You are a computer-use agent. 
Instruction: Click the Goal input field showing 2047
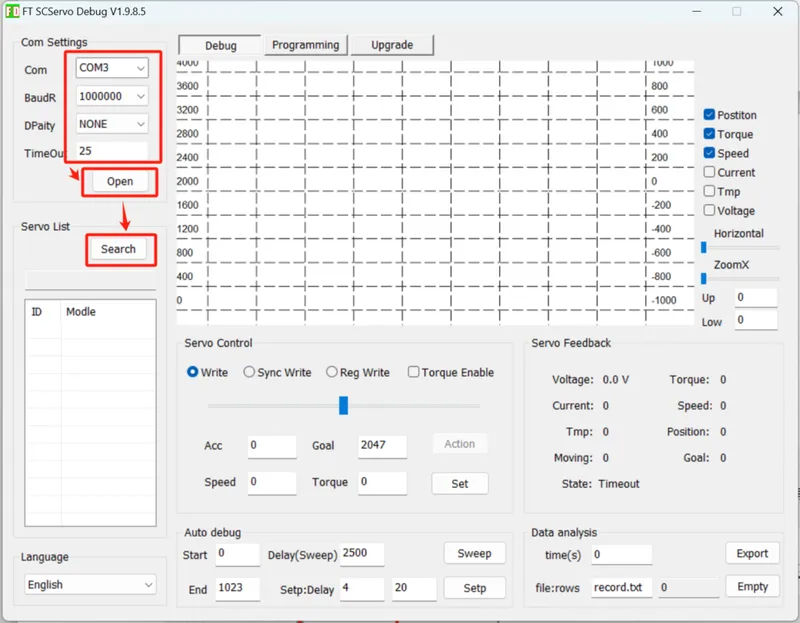tap(382, 446)
